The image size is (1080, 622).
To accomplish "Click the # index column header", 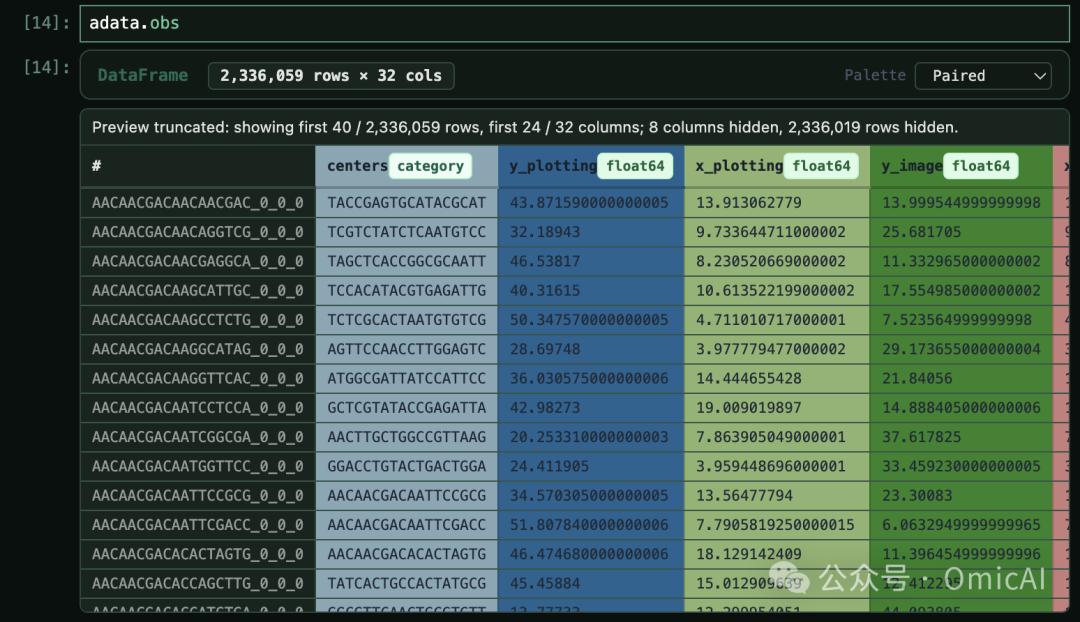I will pyautogui.click(x=198, y=166).
